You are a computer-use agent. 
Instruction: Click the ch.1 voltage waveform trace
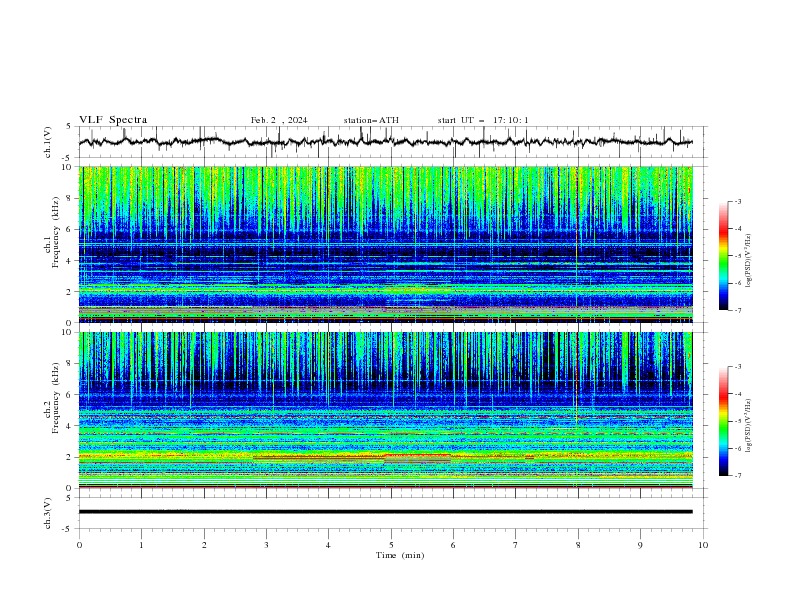pos(385,142)
